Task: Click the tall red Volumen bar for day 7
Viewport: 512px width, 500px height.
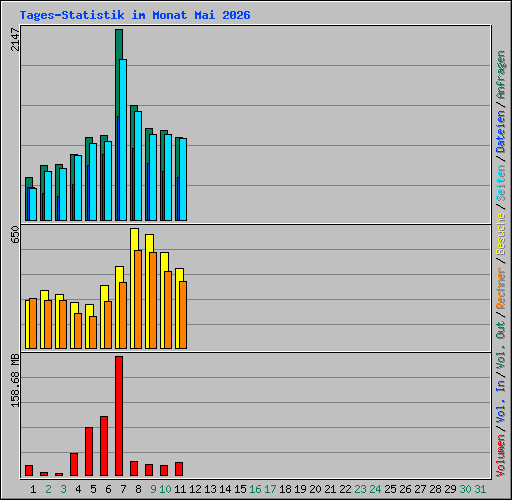Action: (x=119, y=416)
